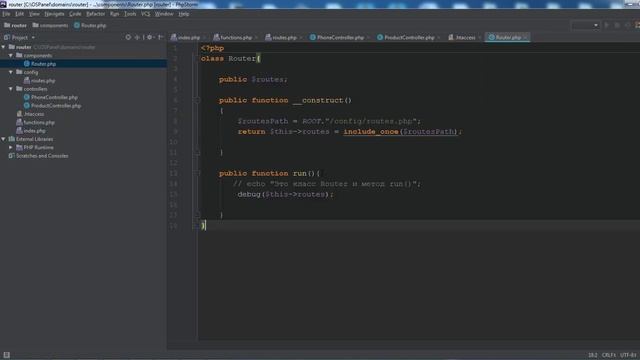Click the router breadcrumb in navigation bar
The image size is (640, 360).
[x=15, y=25]
